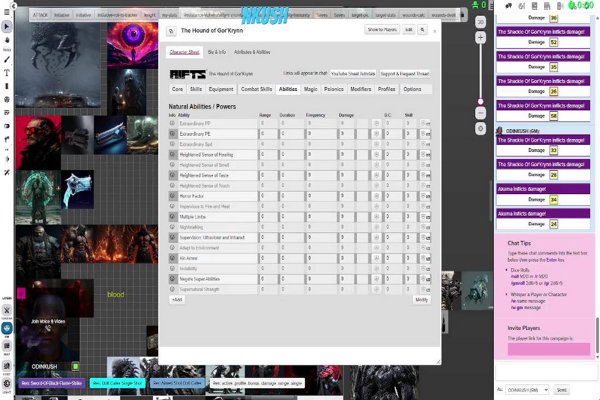Click the info icon for Extraordinary PE
The height and width of the screenshot is (400, 600).
[173, 134]
